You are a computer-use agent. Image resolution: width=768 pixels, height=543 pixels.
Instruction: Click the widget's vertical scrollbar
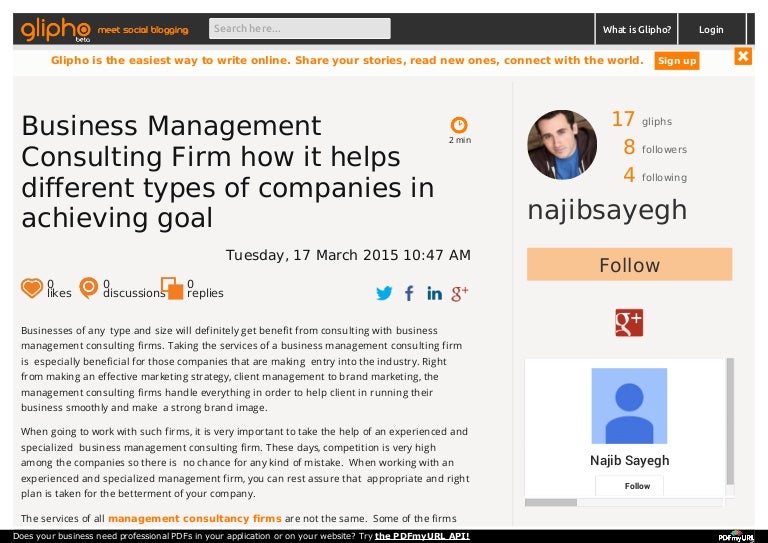[x=730, y=421]
